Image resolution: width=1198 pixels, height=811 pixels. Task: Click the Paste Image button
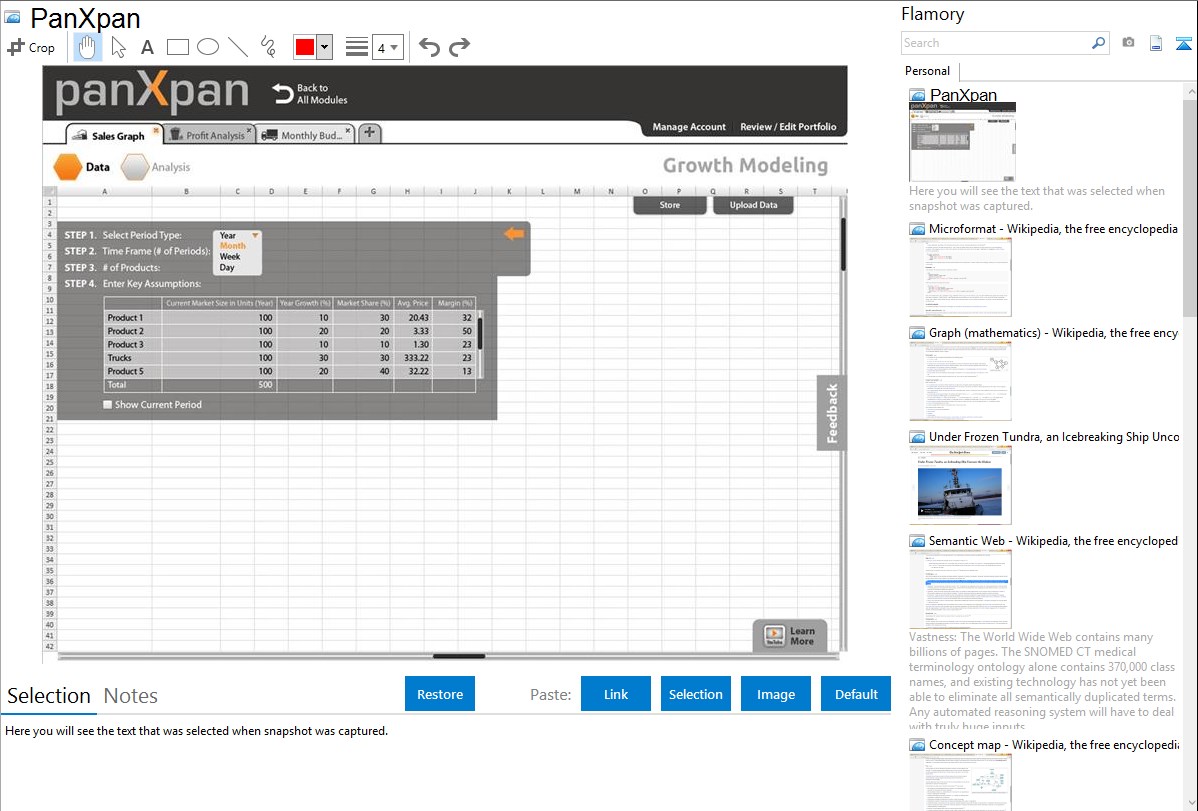pyautogui.click(x=776, y=694)
